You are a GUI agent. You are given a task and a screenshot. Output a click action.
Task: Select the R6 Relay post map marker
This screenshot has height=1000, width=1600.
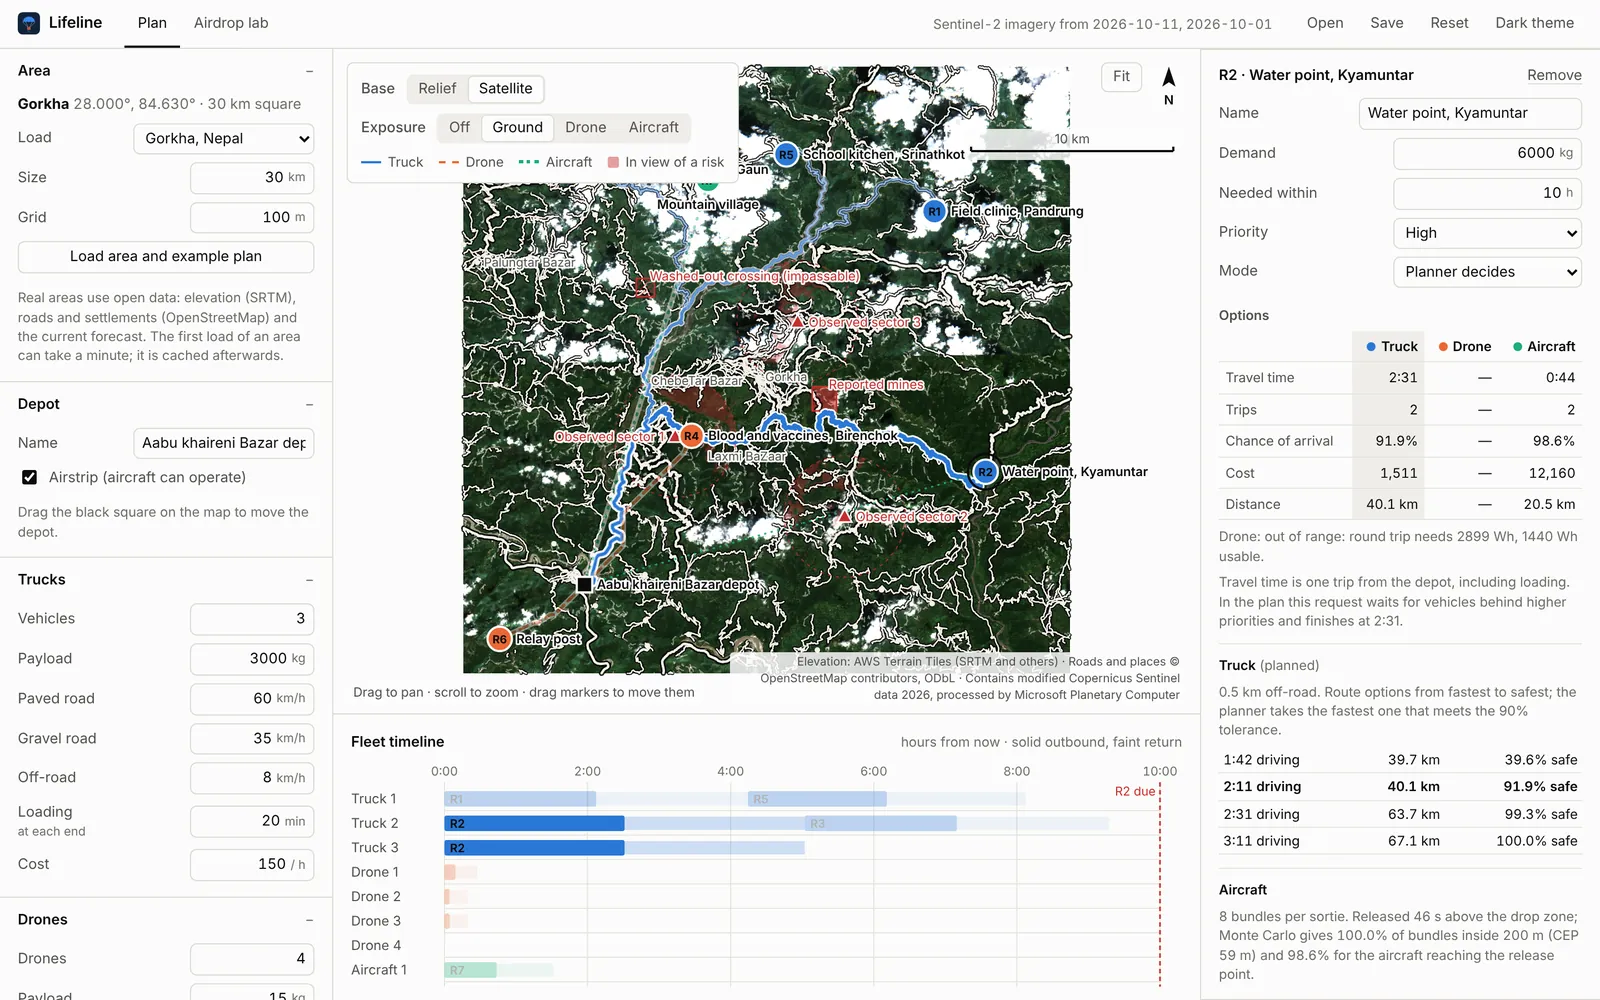[499, 639]
